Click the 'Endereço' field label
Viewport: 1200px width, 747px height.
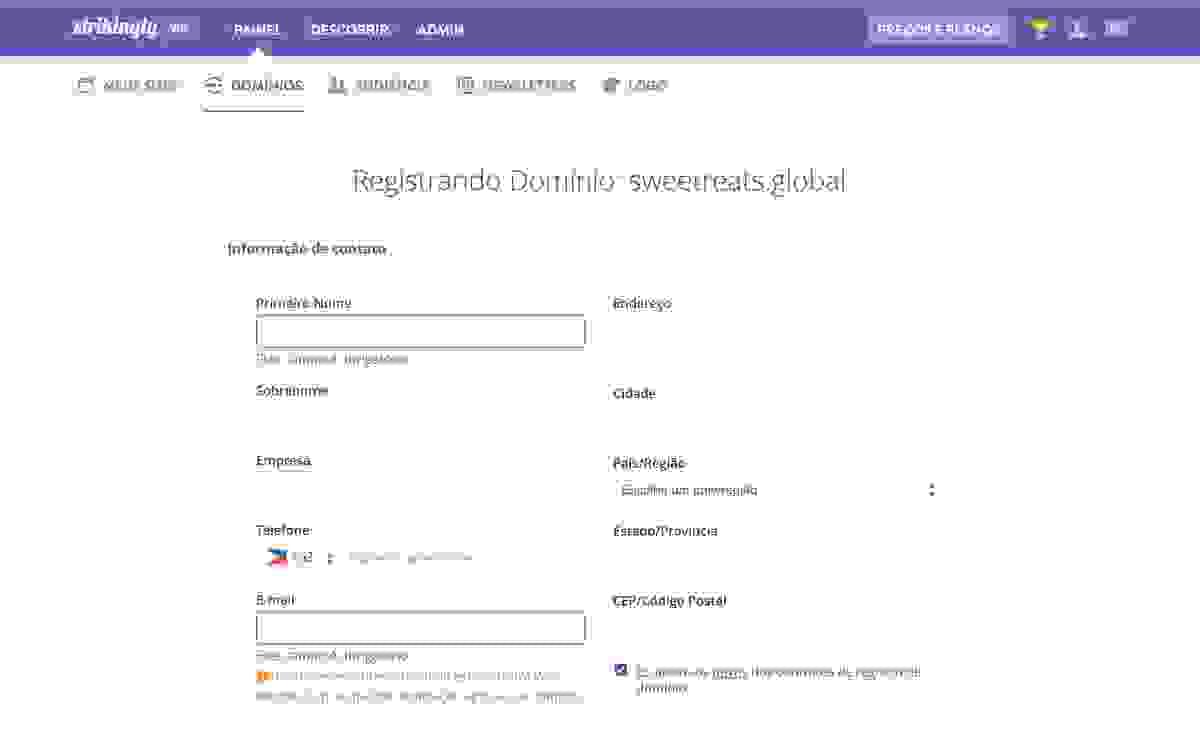click(642, 304)
